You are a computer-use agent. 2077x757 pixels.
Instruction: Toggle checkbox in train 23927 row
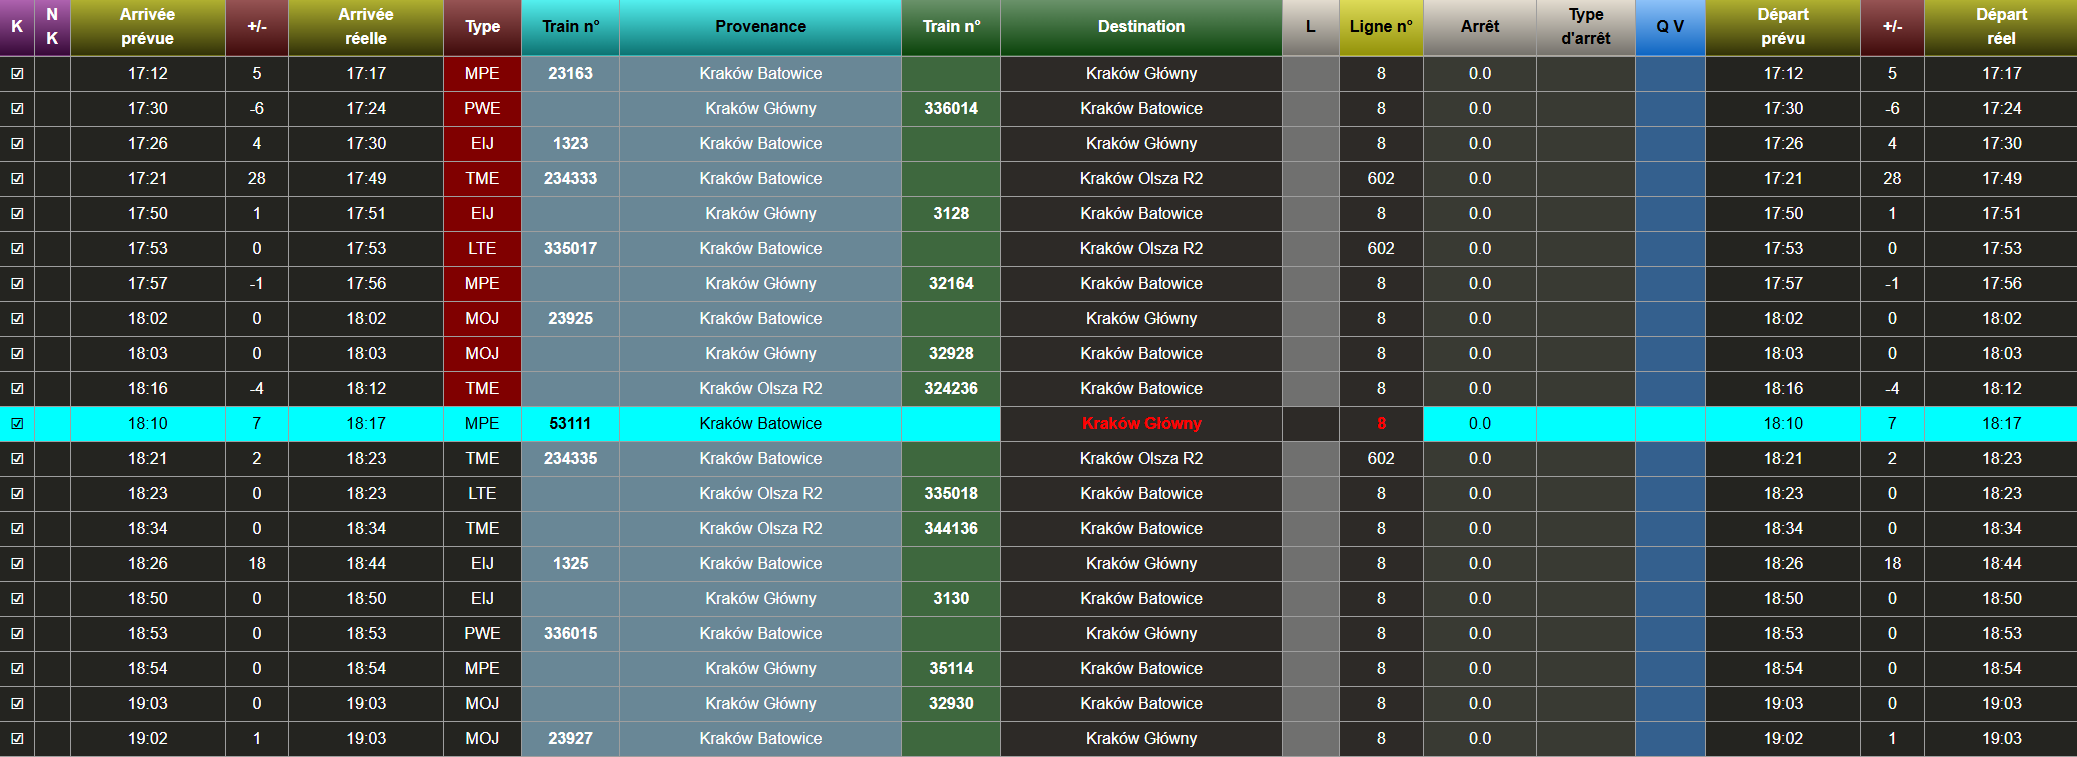point(17,738)
